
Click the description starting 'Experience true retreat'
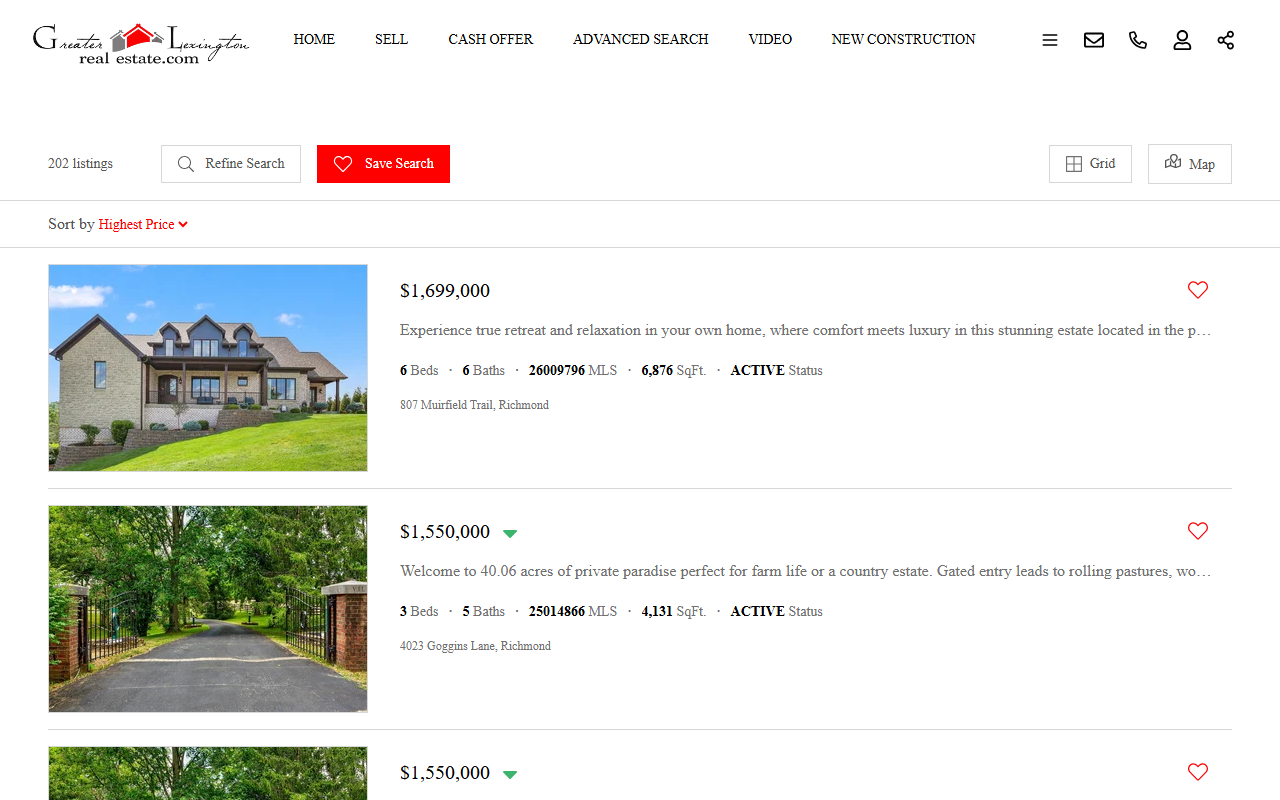coord(806,330)
